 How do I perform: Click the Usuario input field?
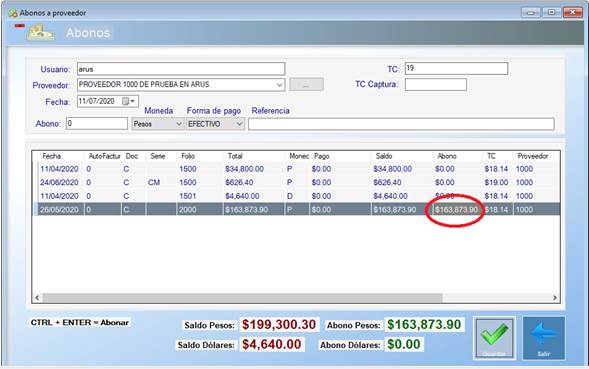[x=181, y=69]
